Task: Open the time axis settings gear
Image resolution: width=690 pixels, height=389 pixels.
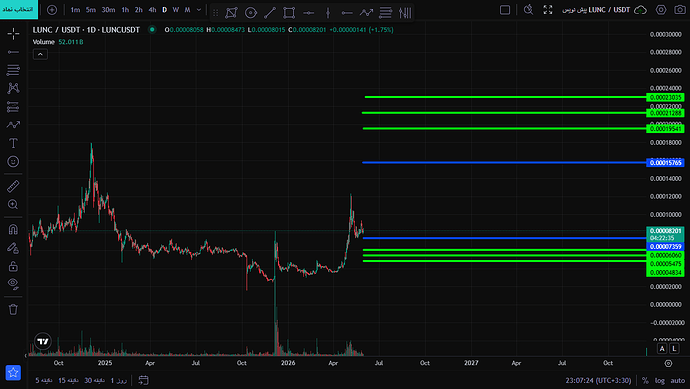Action: [668, 363]
